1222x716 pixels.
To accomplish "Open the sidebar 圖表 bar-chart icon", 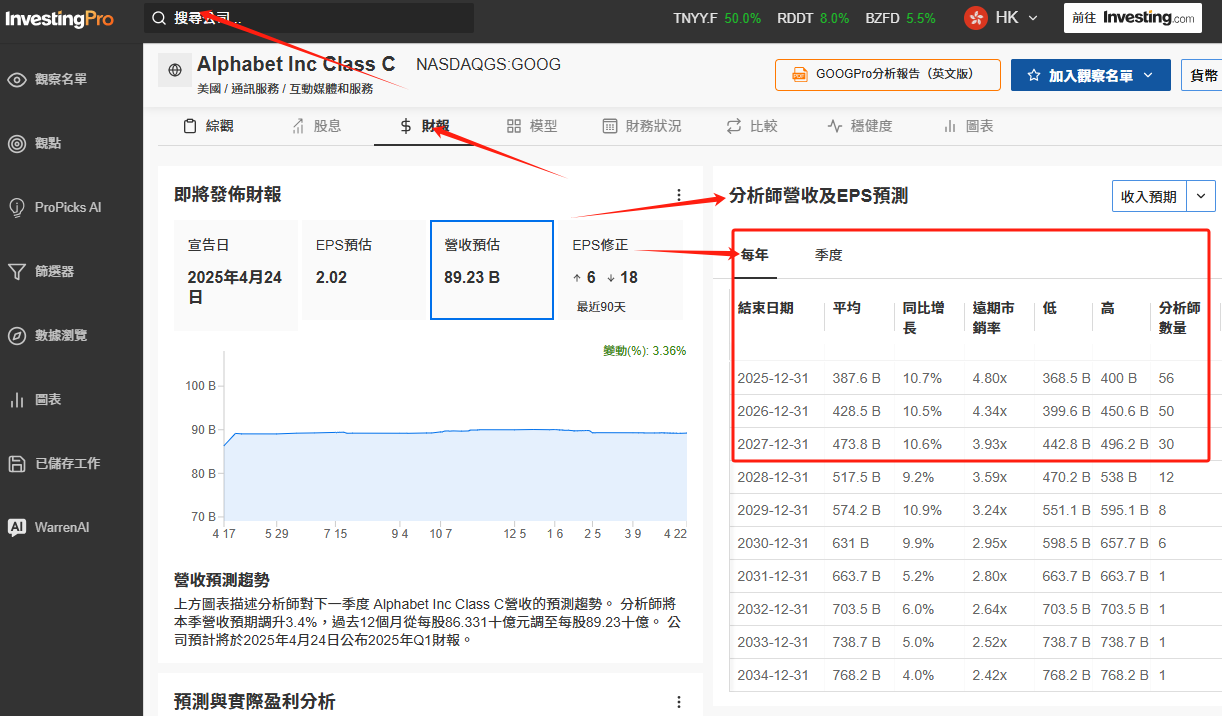I will (17, 399).
